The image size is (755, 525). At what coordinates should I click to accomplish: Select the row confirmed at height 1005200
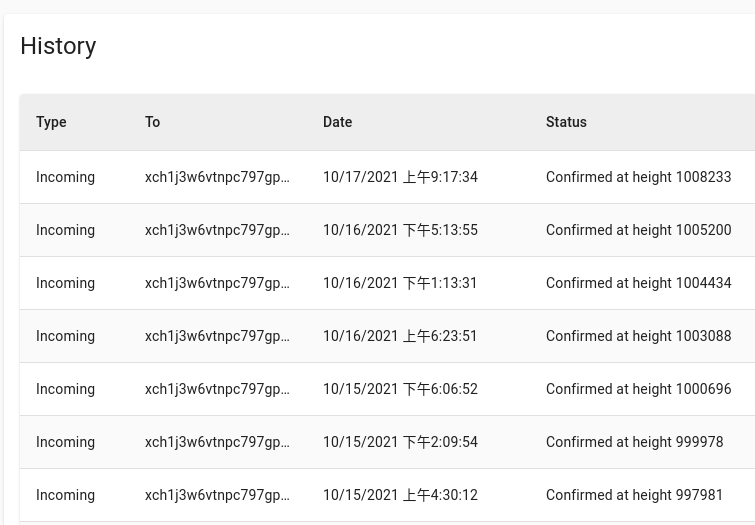tap(387, 230)
